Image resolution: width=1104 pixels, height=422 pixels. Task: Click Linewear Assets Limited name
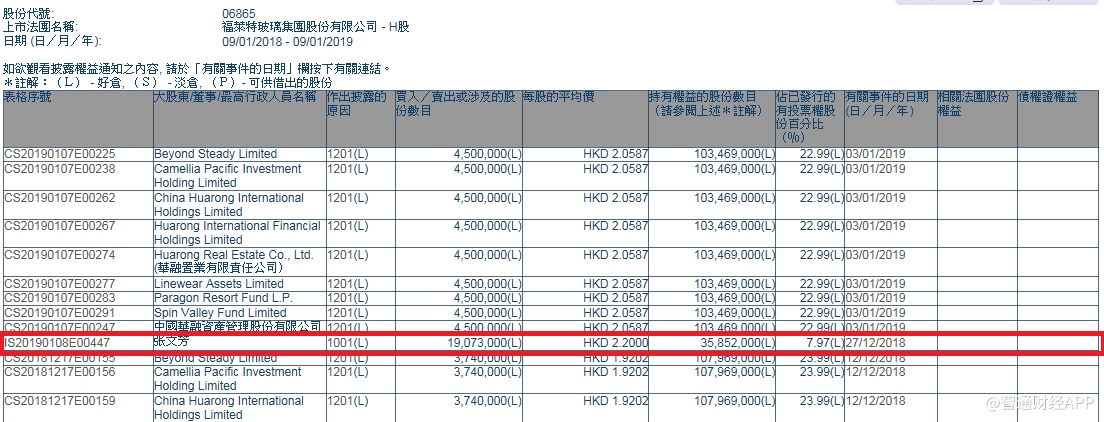coord(219,283)
